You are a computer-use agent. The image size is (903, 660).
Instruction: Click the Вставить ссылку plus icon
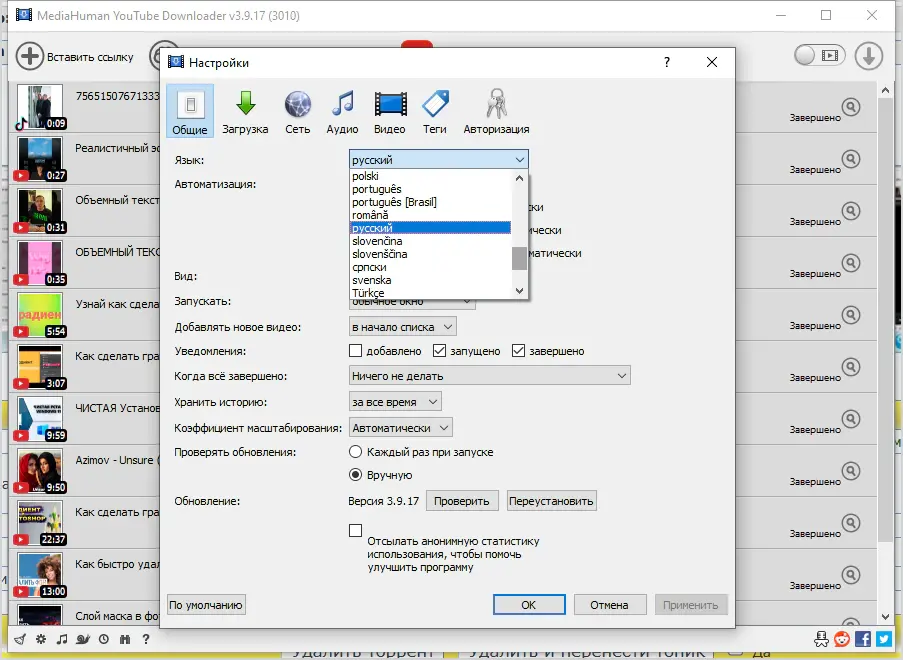click(x=29, y=56)
